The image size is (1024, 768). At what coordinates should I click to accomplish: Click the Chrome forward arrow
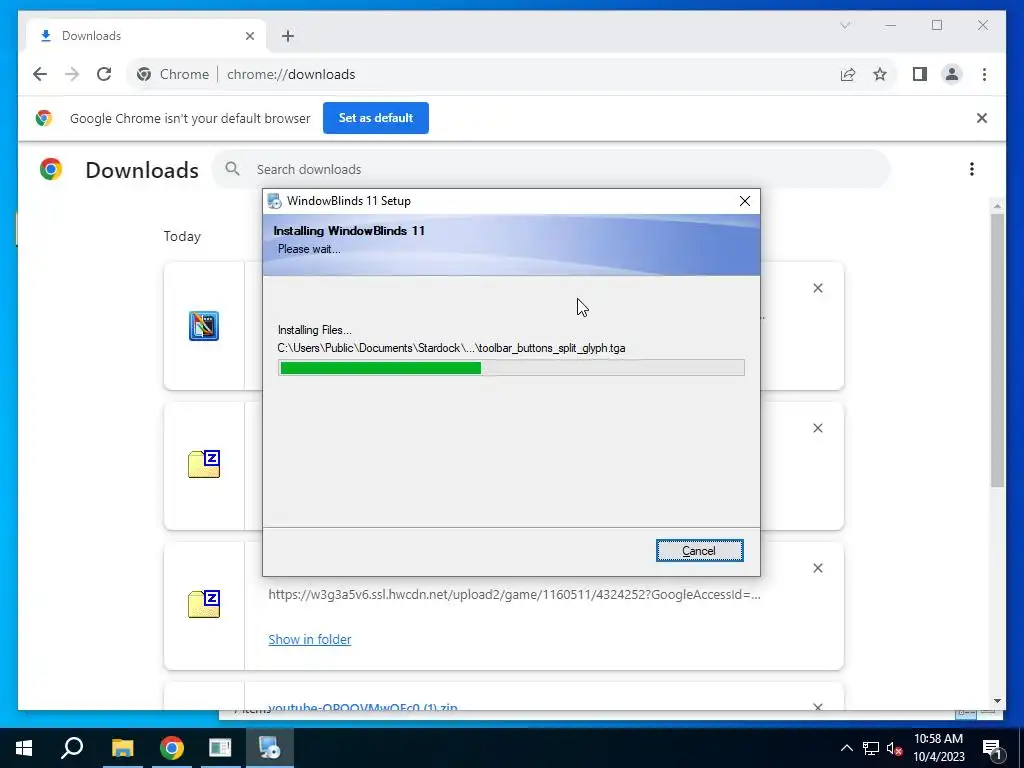tap(72, 74)
